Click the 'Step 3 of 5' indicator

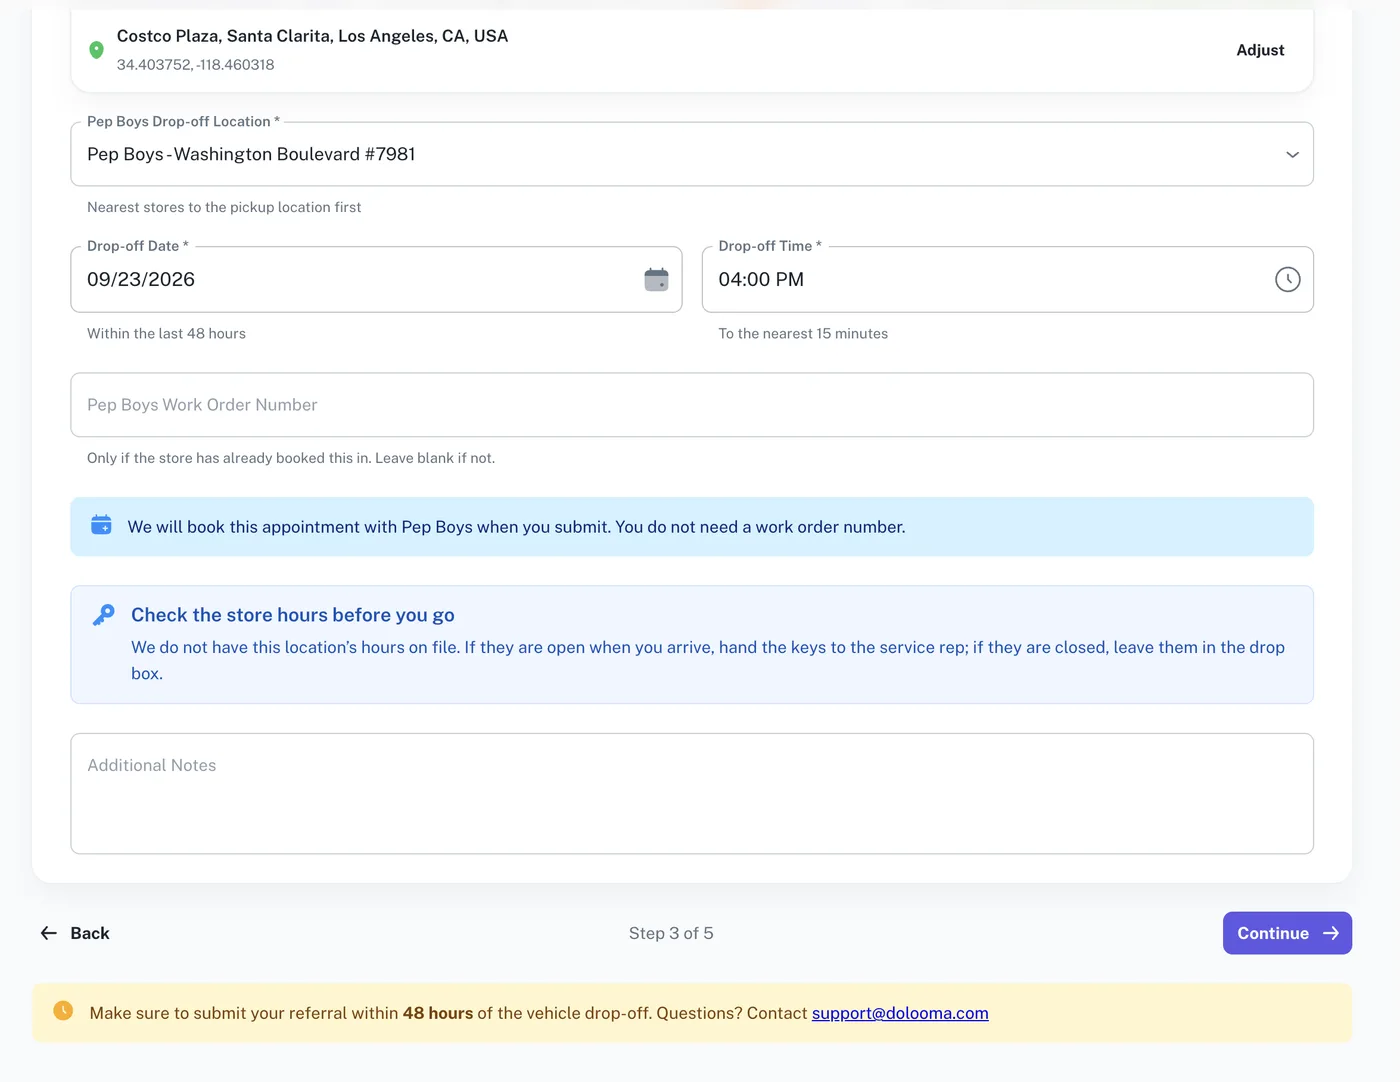point(671,933)
